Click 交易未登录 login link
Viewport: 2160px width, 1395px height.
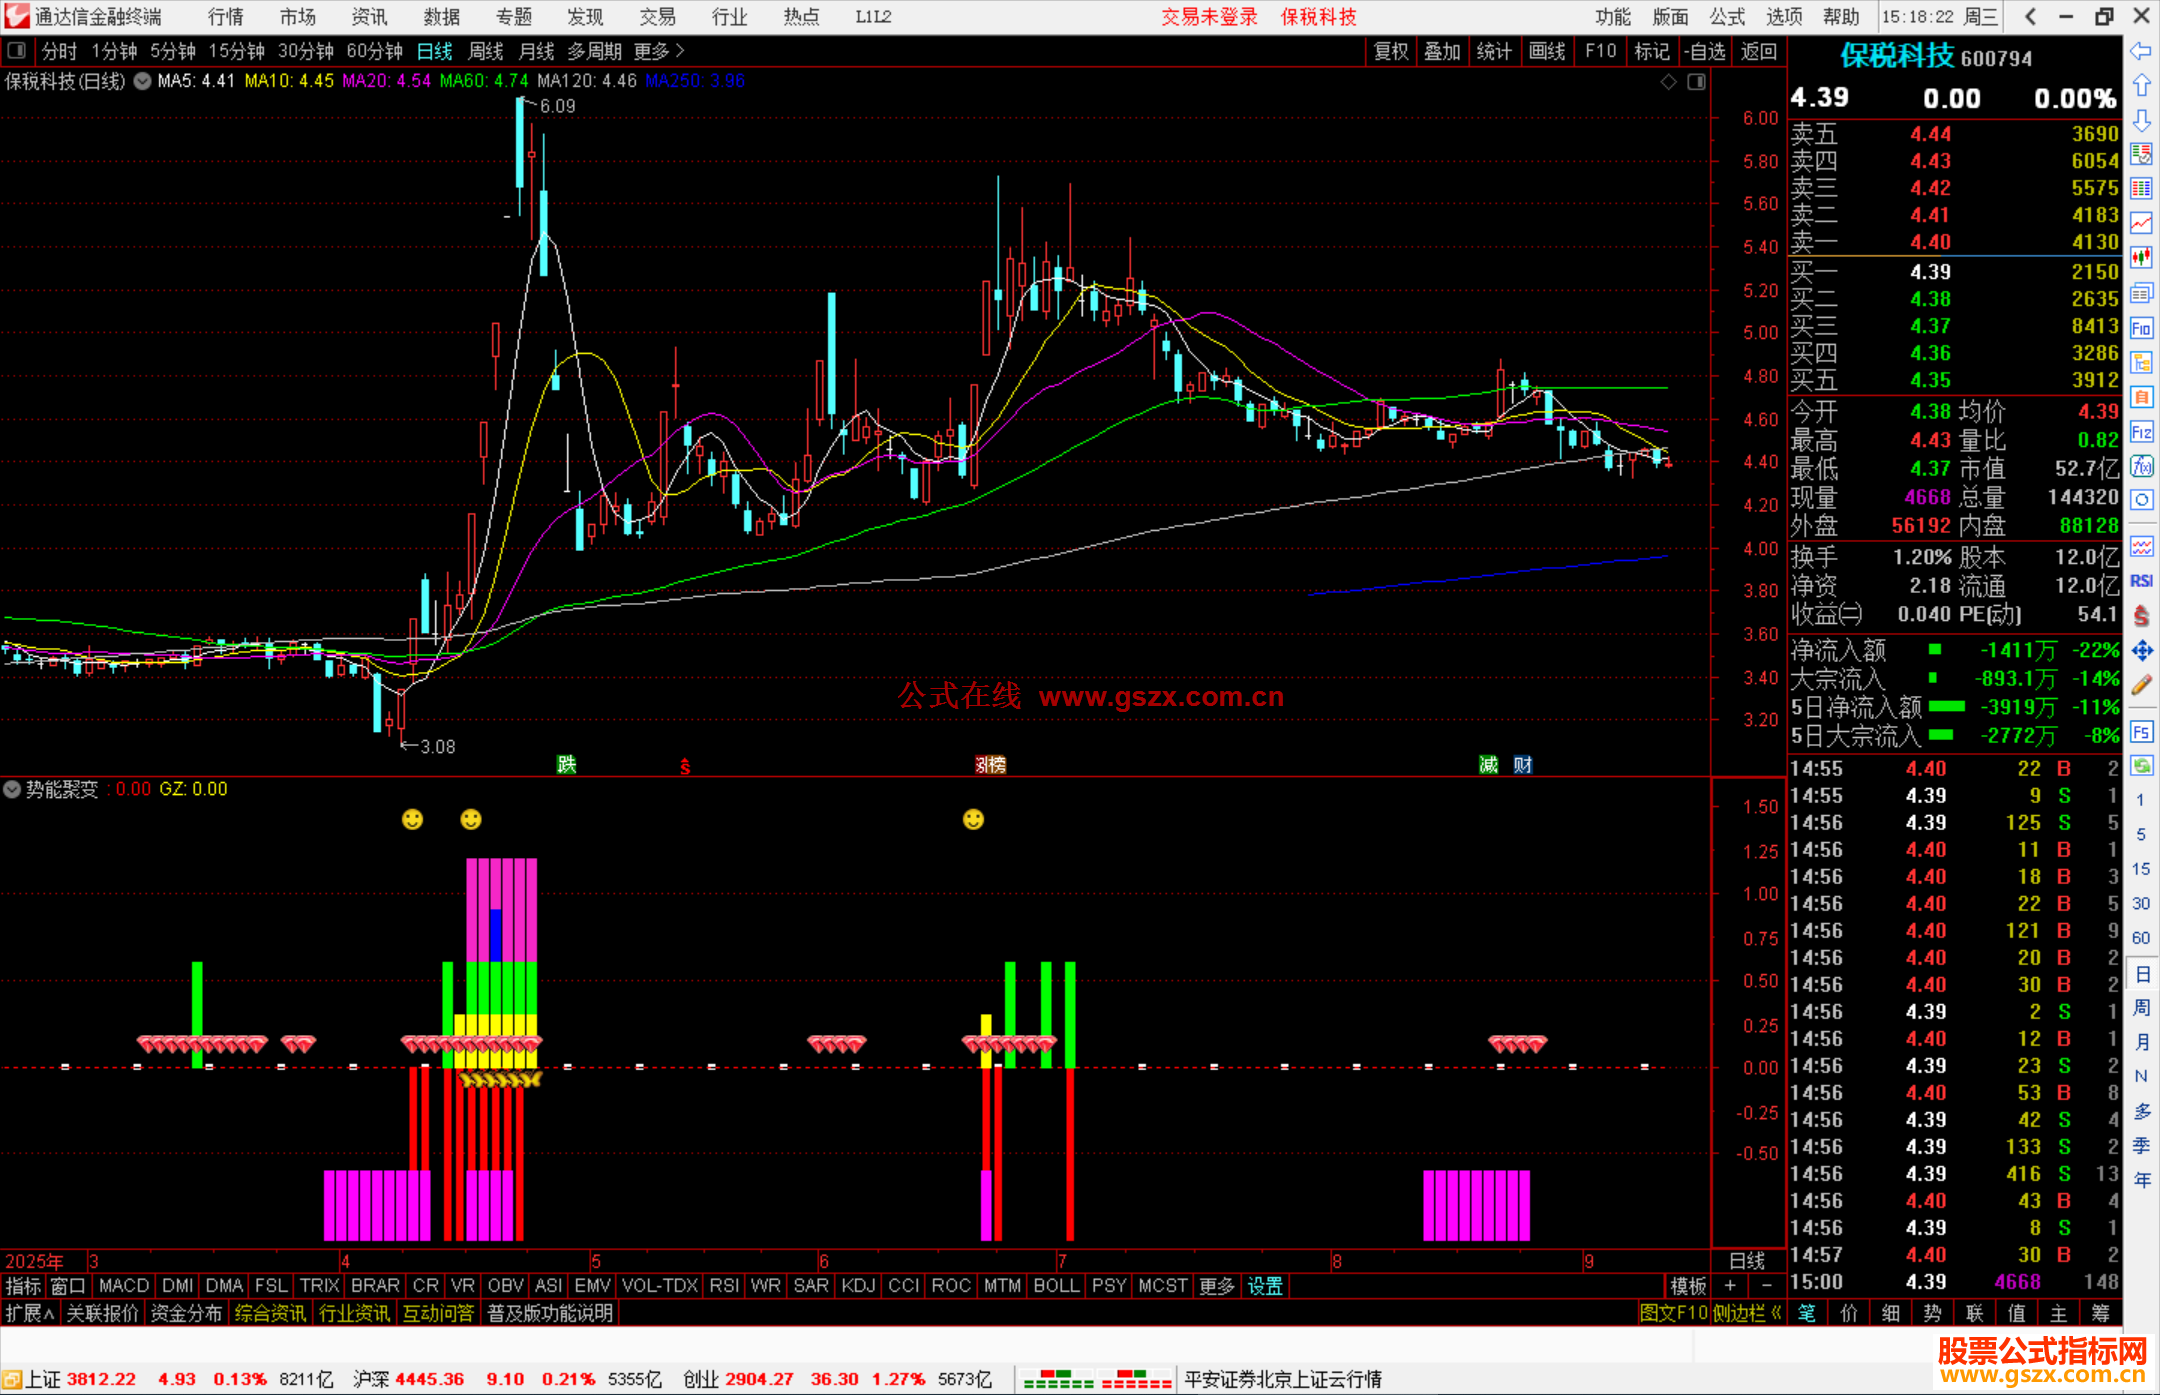point(1209,17)
